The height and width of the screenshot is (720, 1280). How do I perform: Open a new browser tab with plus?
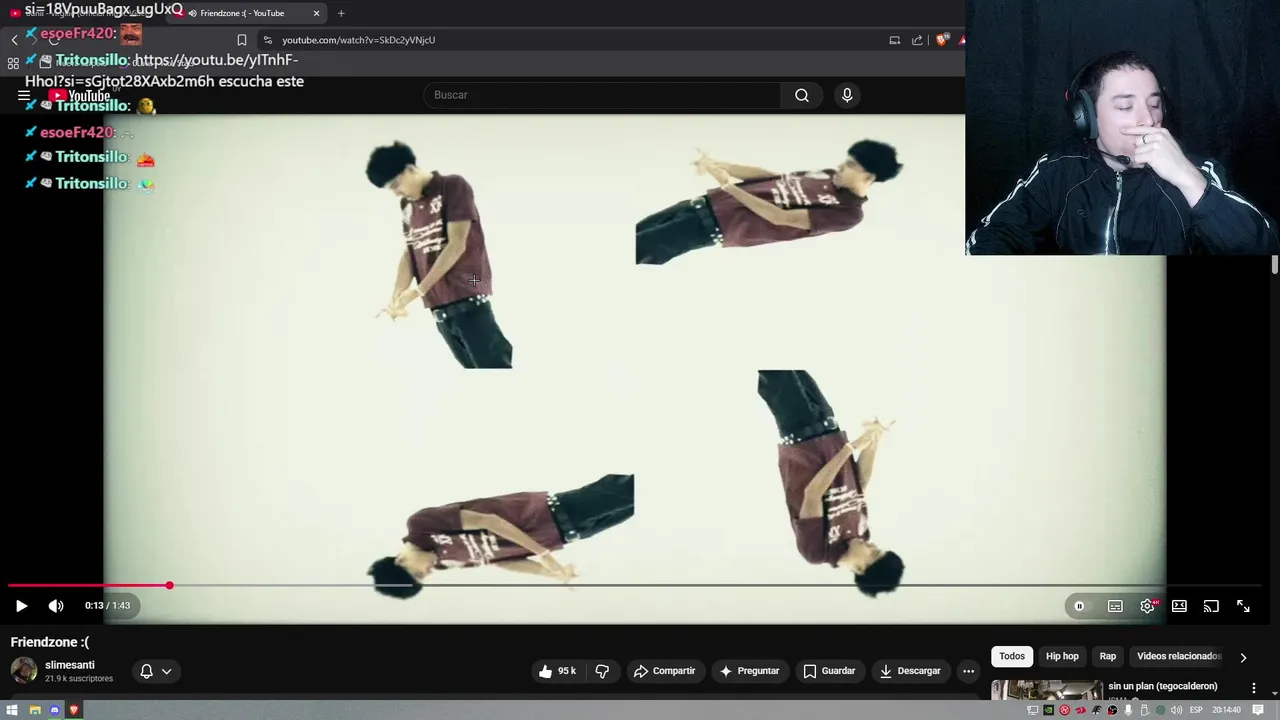tap(341, 13)
